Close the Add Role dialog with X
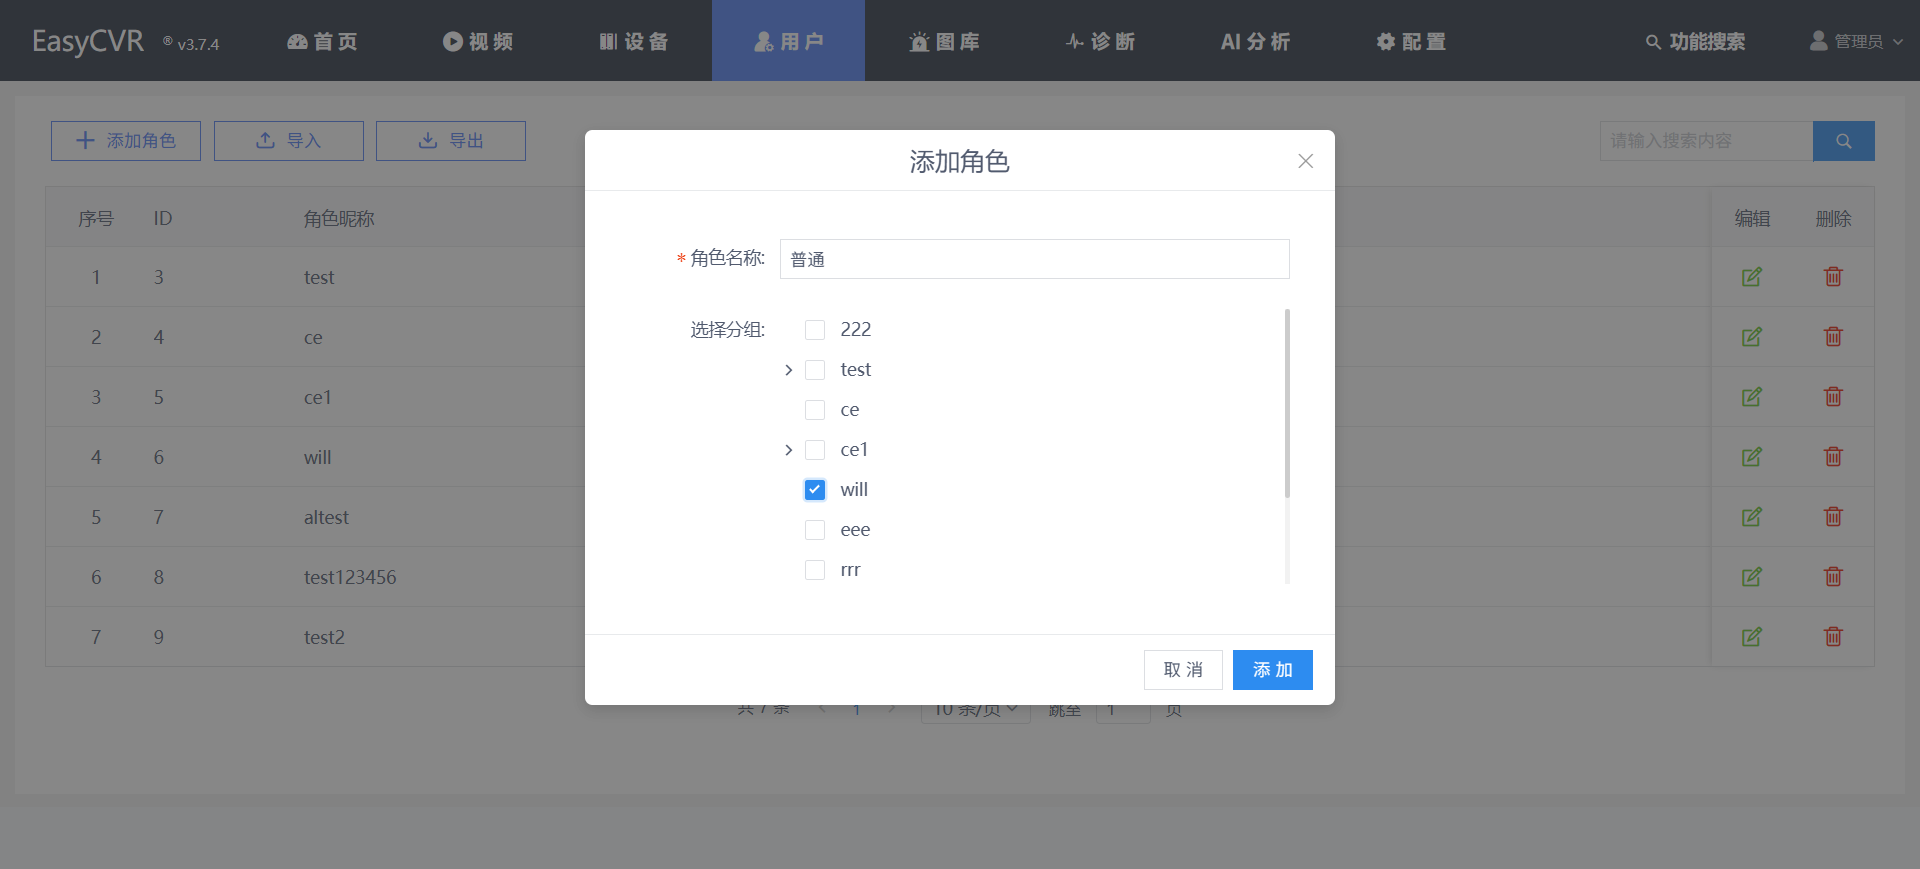Screen dimensions: 1920x869 point(1305,161)
